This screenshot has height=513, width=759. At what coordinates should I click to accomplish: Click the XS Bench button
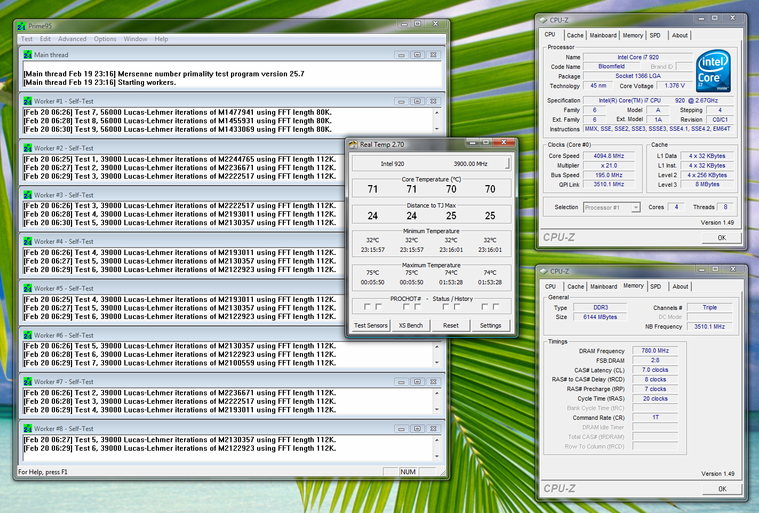410,325
